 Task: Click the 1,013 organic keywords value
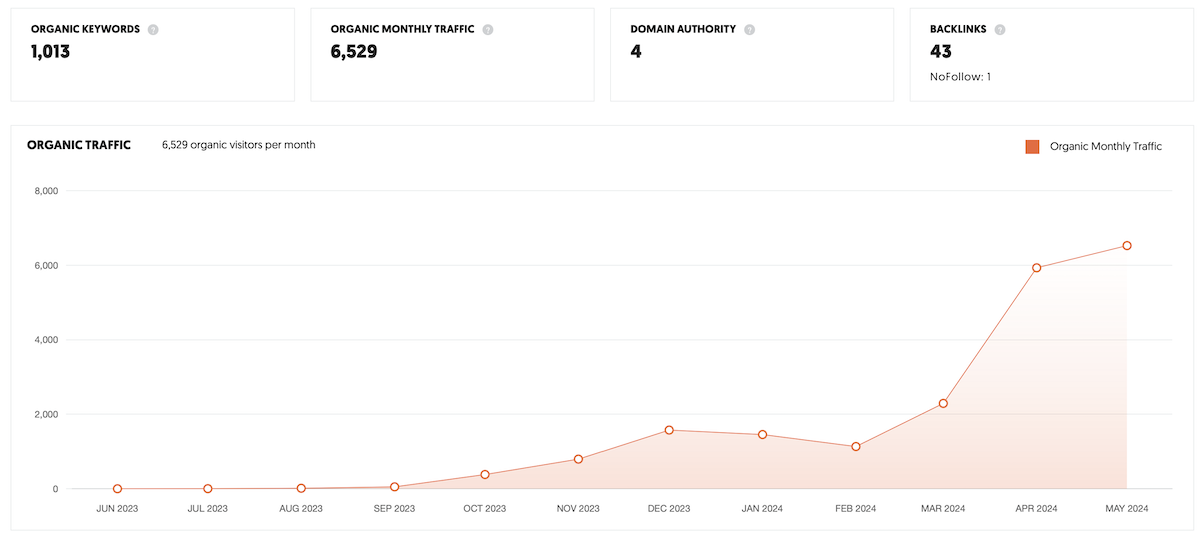[x=51, y=51]
